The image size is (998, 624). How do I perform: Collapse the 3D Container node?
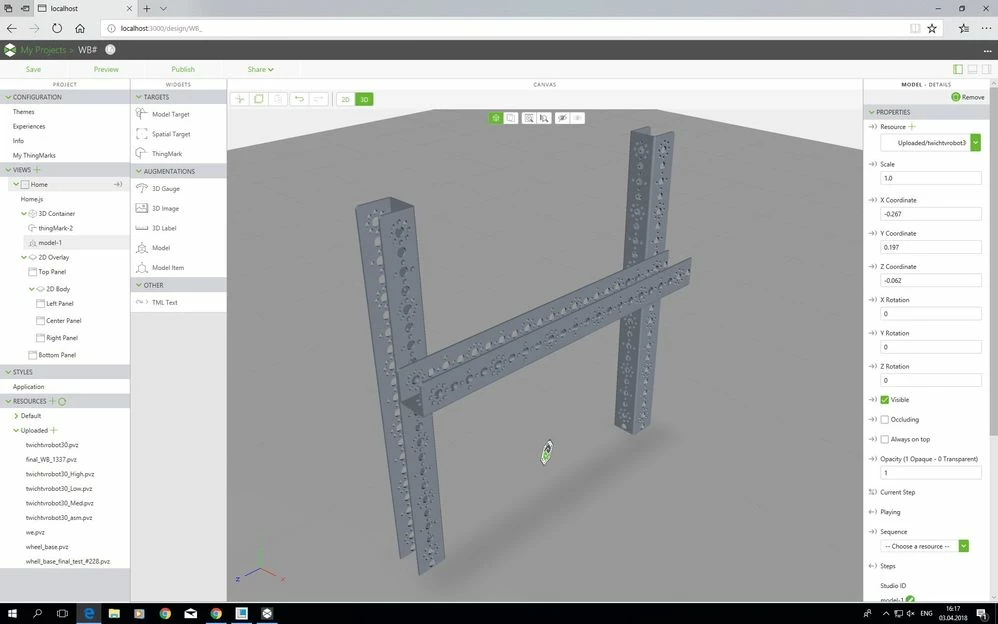coord(24,214)
